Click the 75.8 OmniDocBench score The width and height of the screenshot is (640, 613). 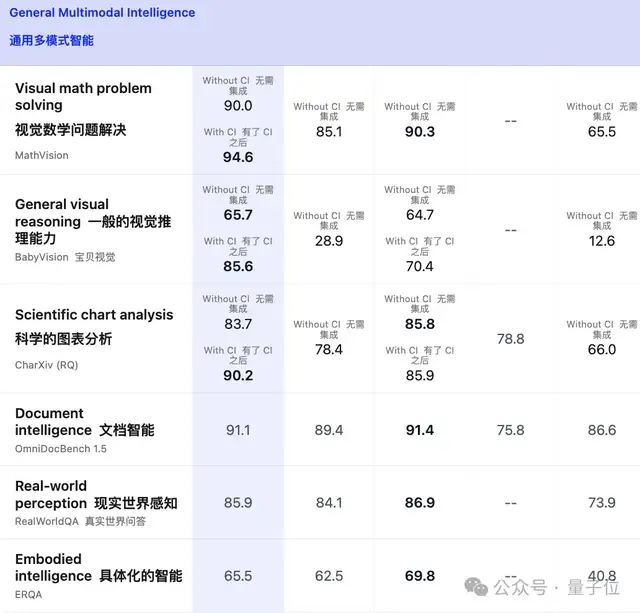pos(511,430)
